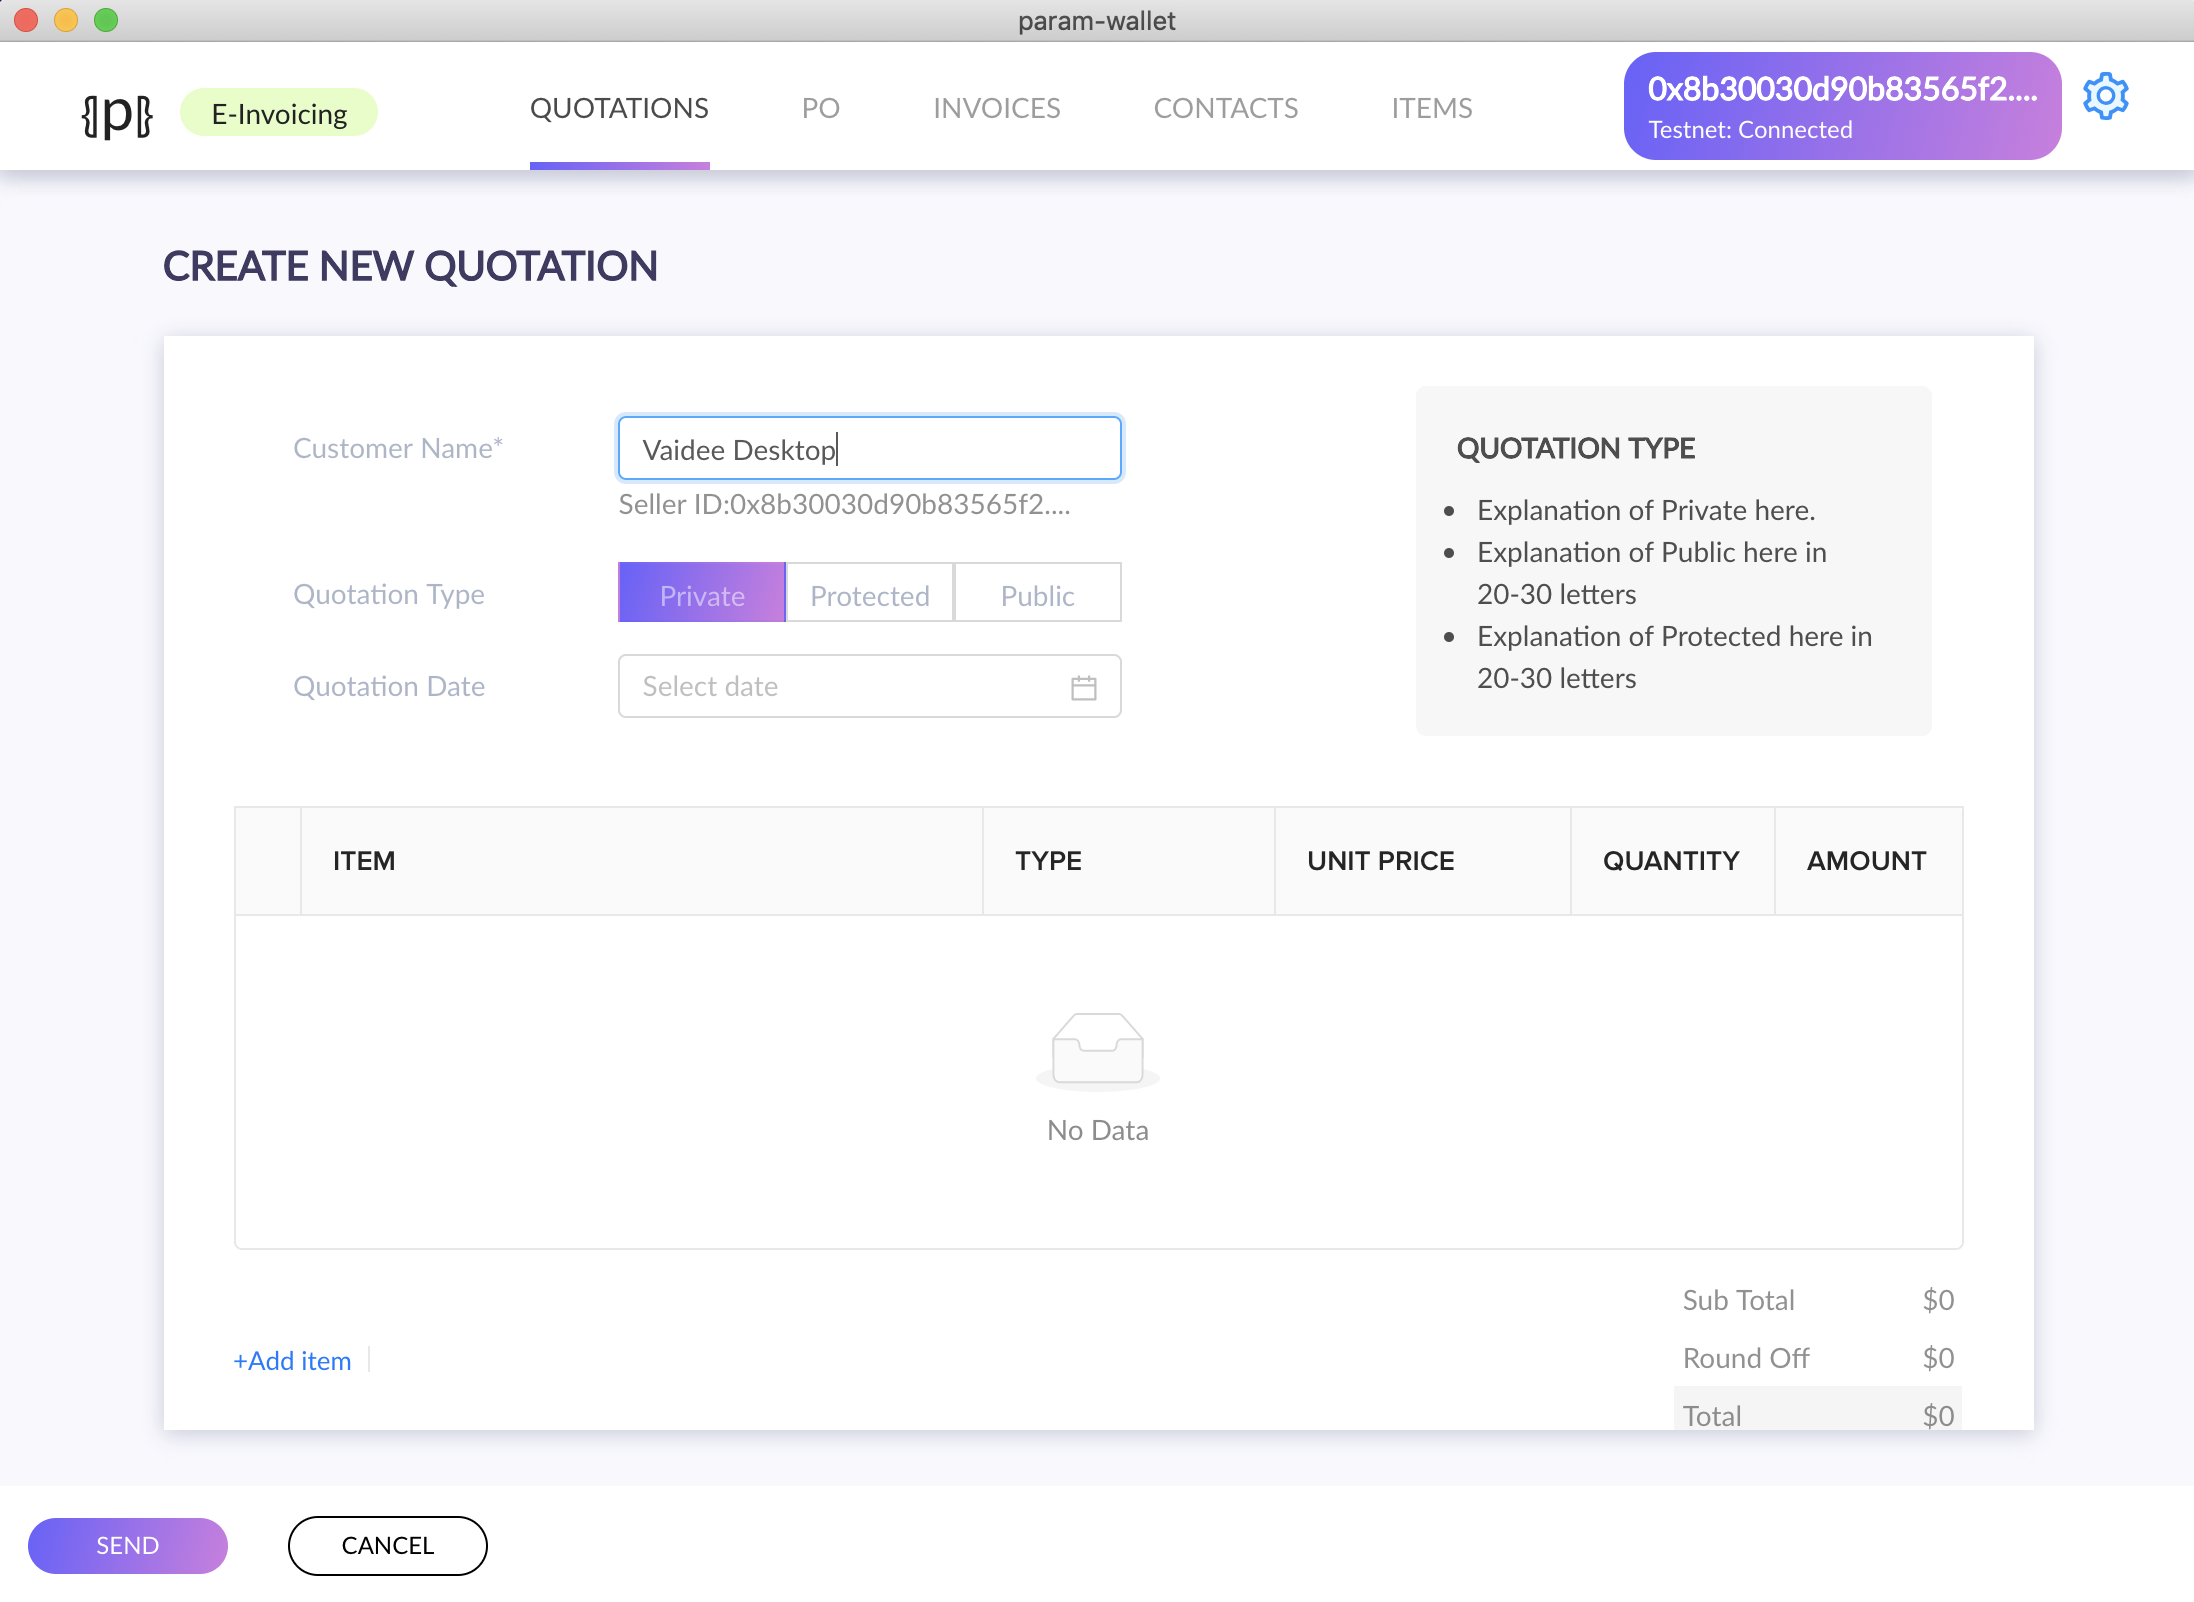2194x1602 pixels.
Task: Open the CONTACTS tab
Action: pyautogui.click(x=1226, y=108)
